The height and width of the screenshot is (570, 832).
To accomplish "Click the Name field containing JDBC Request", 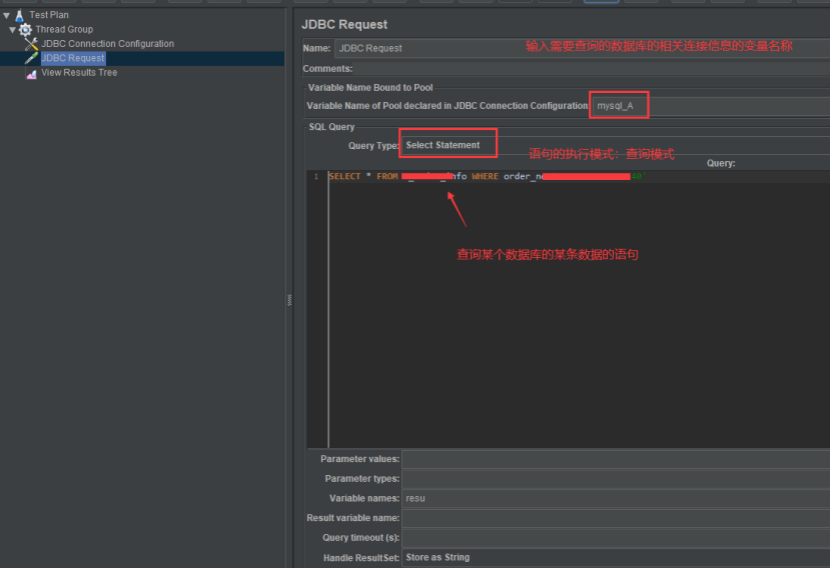I will click(x=582, y=48).
